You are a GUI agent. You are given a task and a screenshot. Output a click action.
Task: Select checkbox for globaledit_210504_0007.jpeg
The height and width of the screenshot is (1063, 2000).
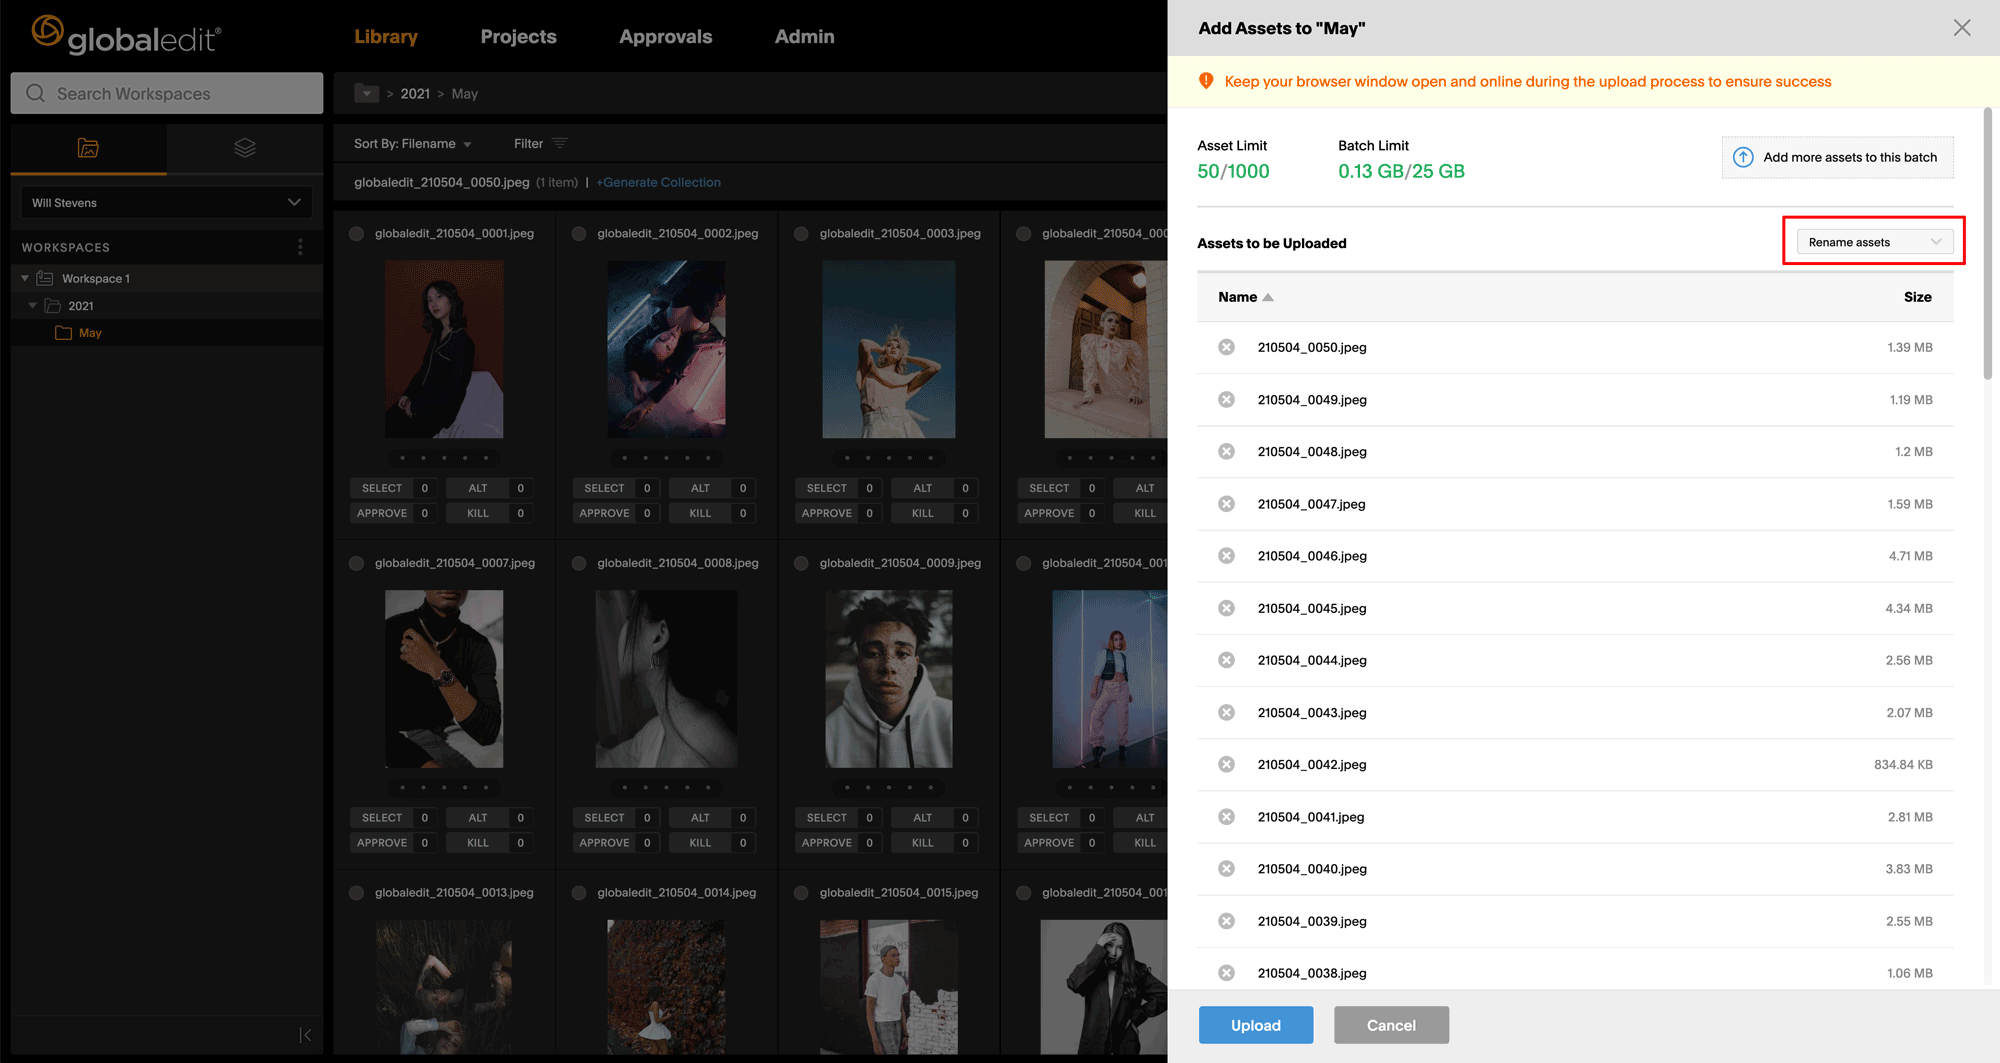pyautogui.click(x=356, y=564)
